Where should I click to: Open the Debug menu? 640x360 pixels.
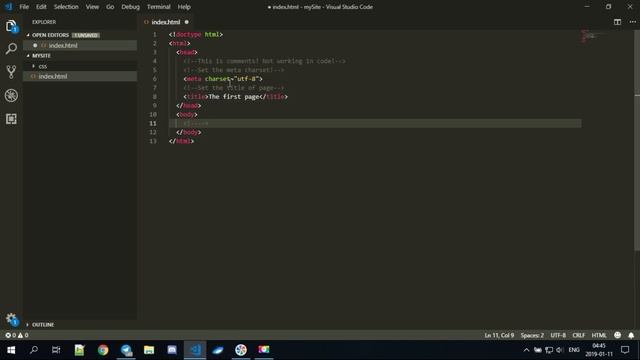pos(131,7)
